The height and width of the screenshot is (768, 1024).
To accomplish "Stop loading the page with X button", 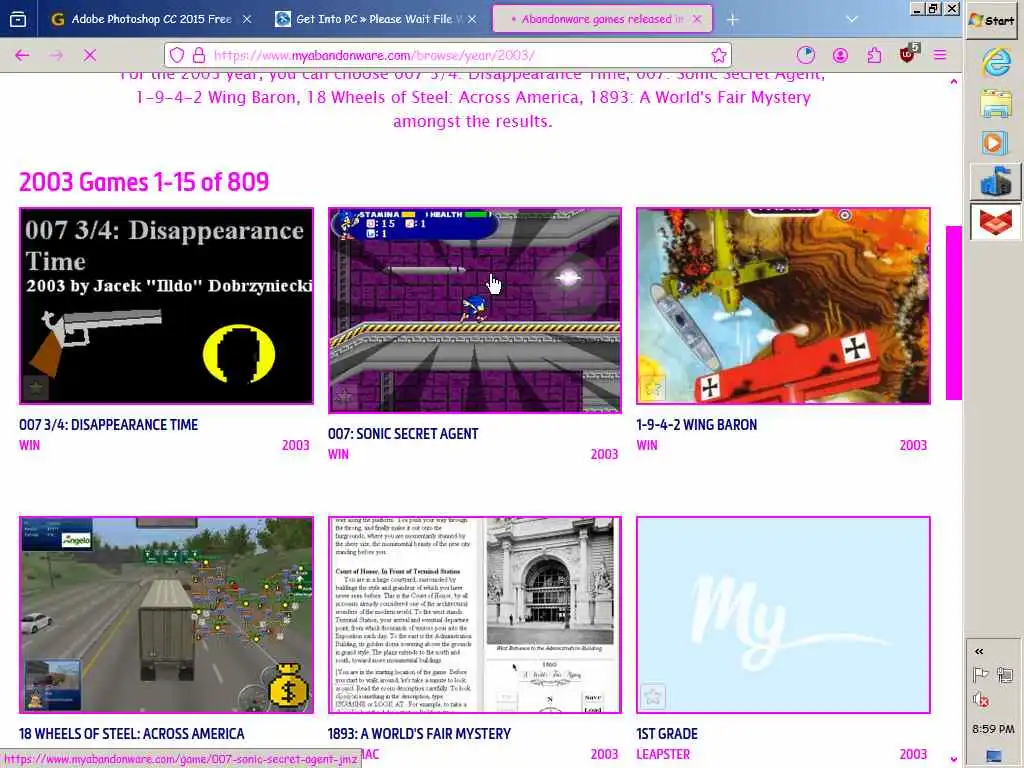I will [90, 56].
